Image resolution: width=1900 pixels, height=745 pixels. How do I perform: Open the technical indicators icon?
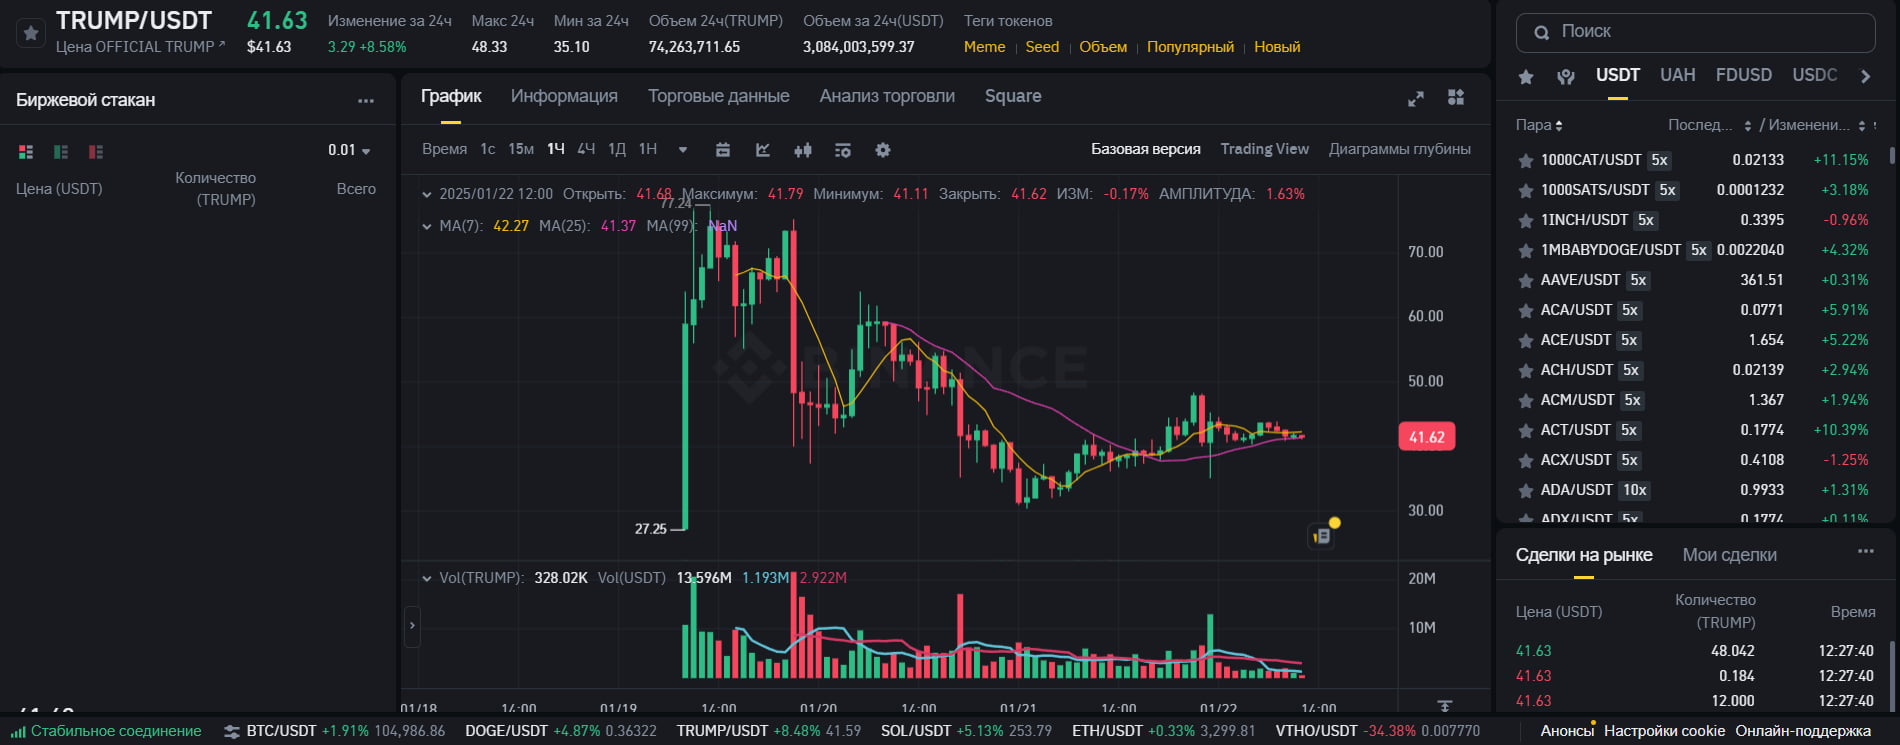coord(843,150)
